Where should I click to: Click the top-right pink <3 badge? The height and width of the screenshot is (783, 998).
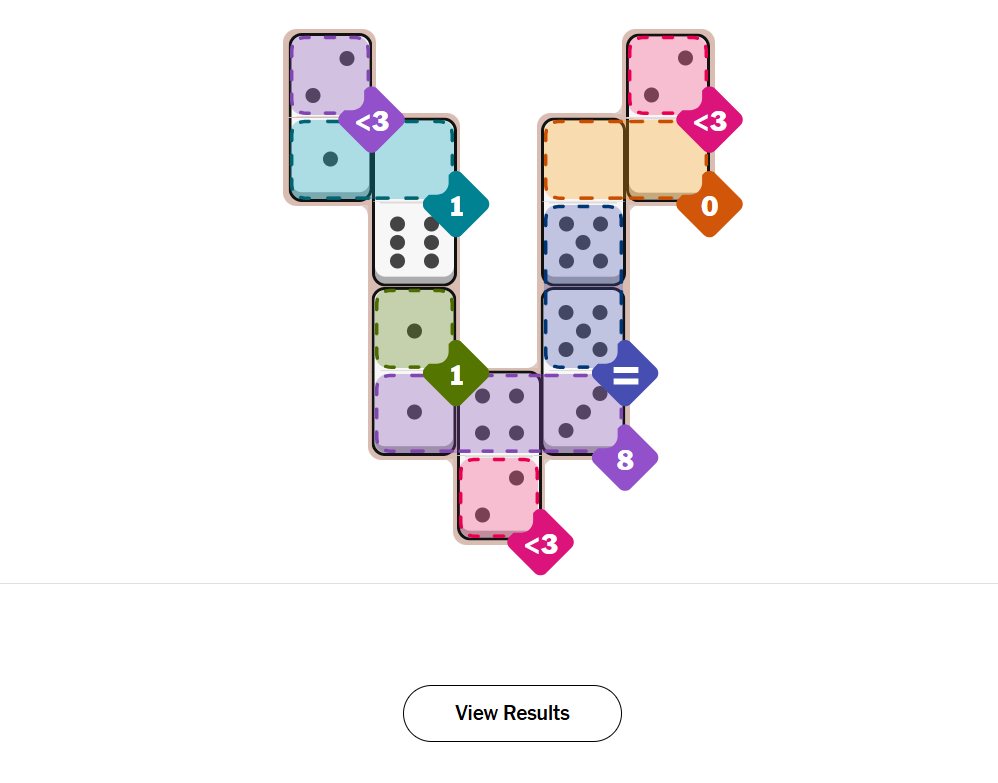click(x=709, y=121)
